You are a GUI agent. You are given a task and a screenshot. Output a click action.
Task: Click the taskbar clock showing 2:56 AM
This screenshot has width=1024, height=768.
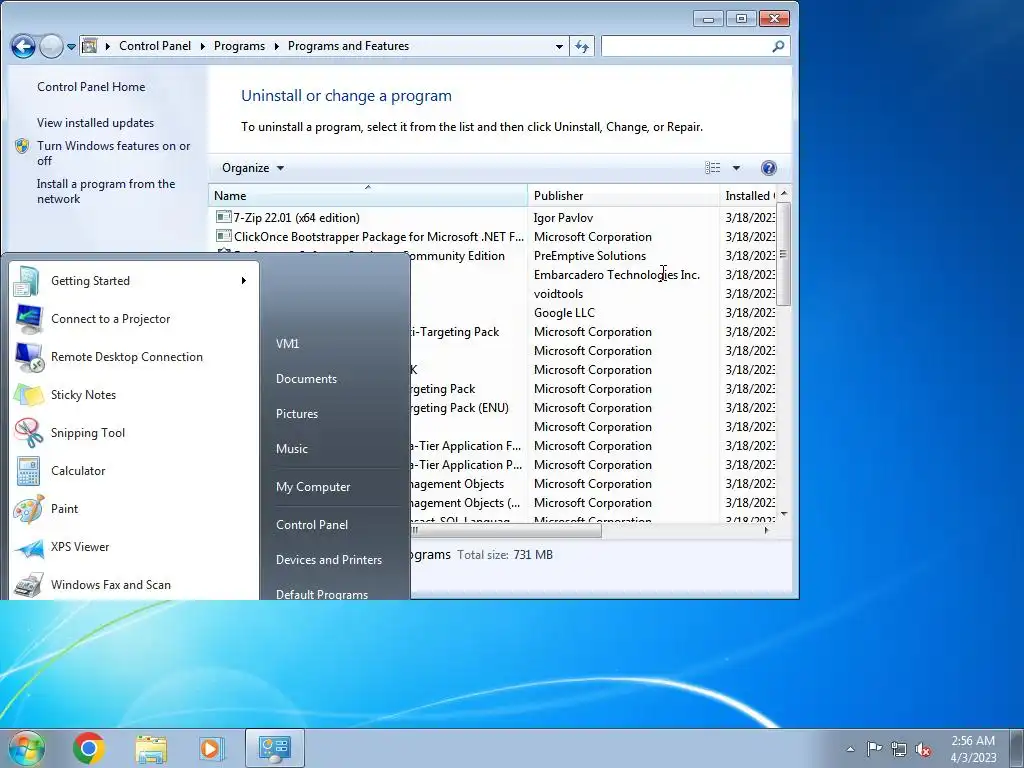pyautogui.click(x=973, y=749)
